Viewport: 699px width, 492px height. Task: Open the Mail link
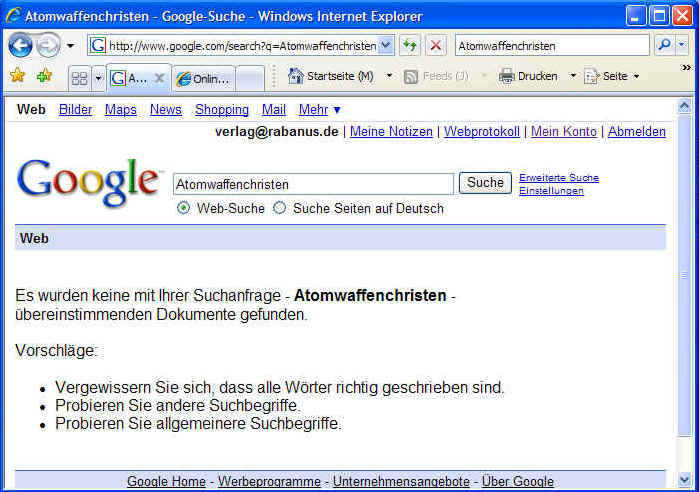[x=274, y=110]
